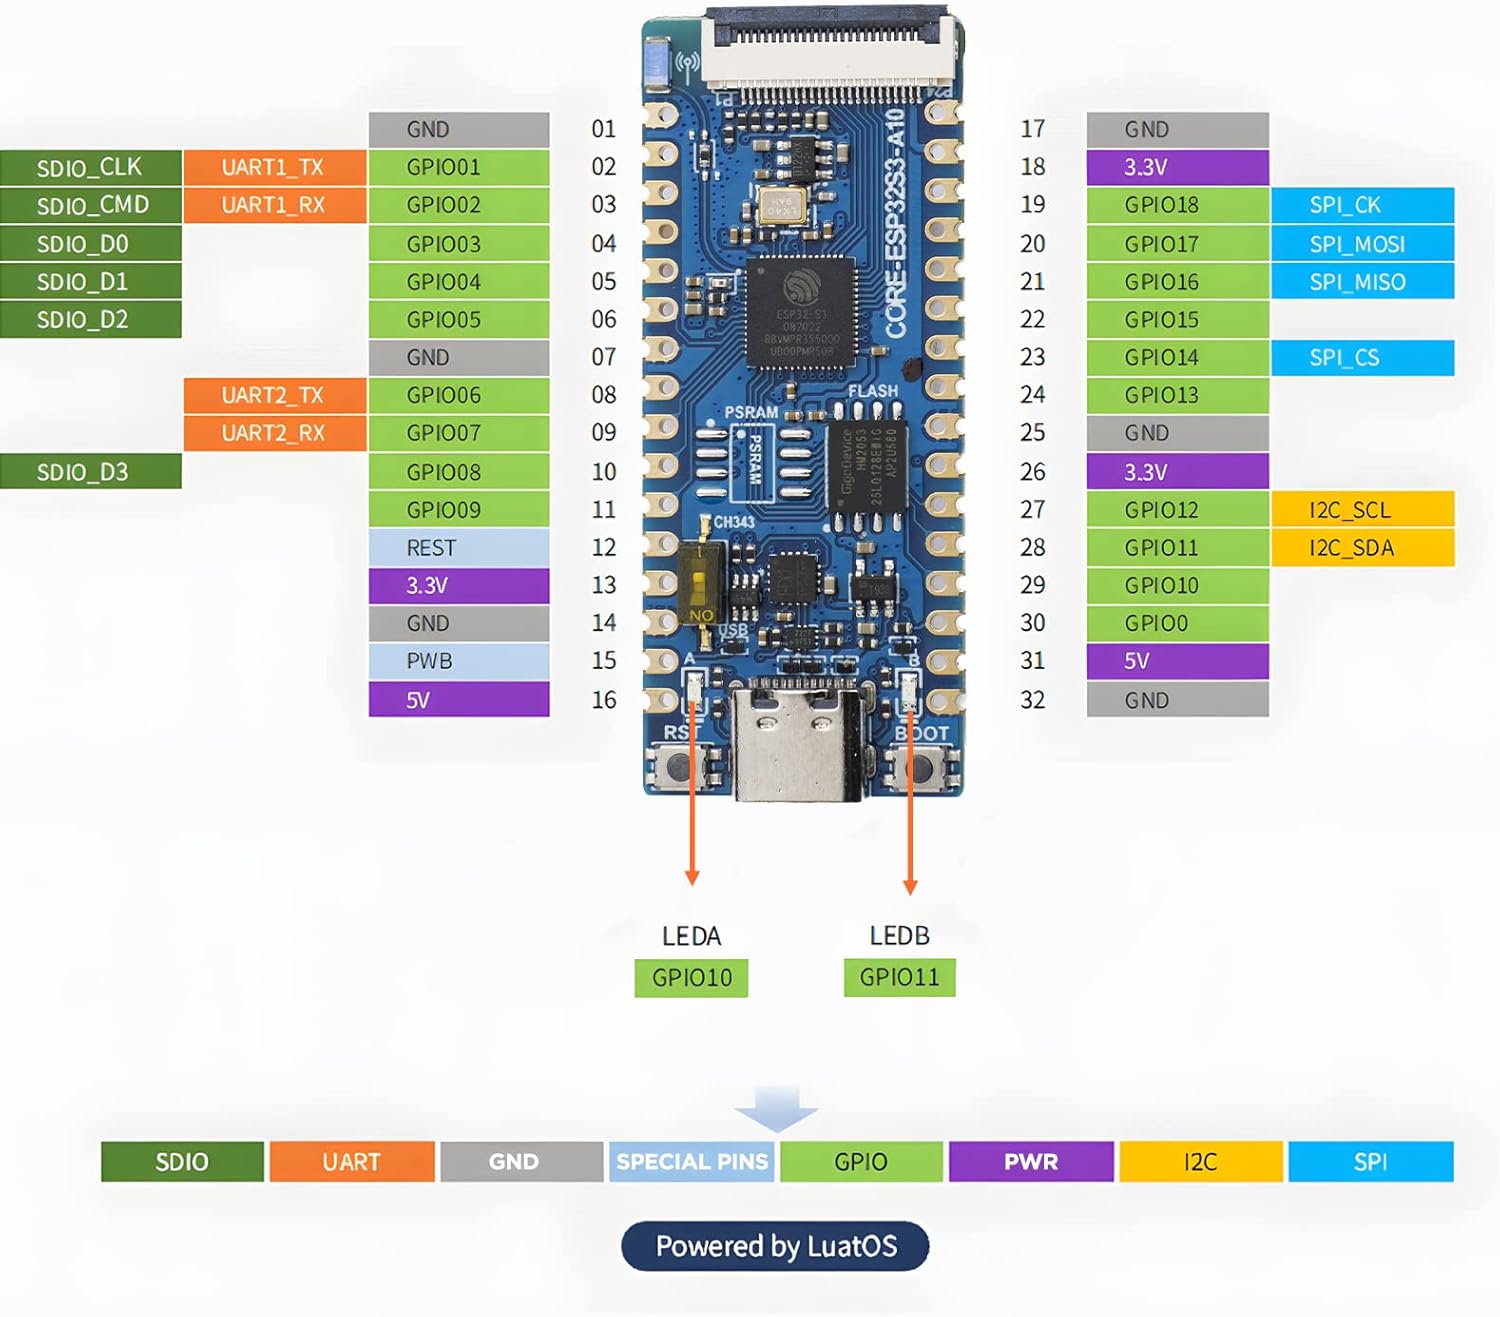Click the GPIO09 label
This screenshot has width=1500, height=1317.
[x=459, y=509]
